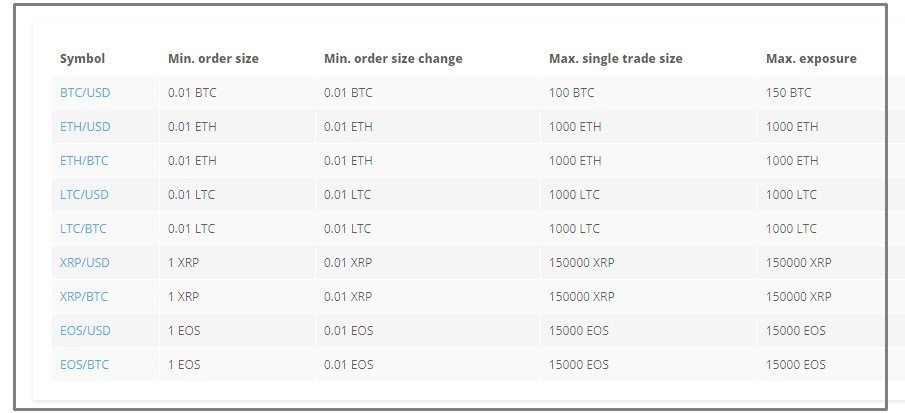Select 0.01 BTC min. order size cell
This screenshot has height=413, width=905.
coord(192,92)
